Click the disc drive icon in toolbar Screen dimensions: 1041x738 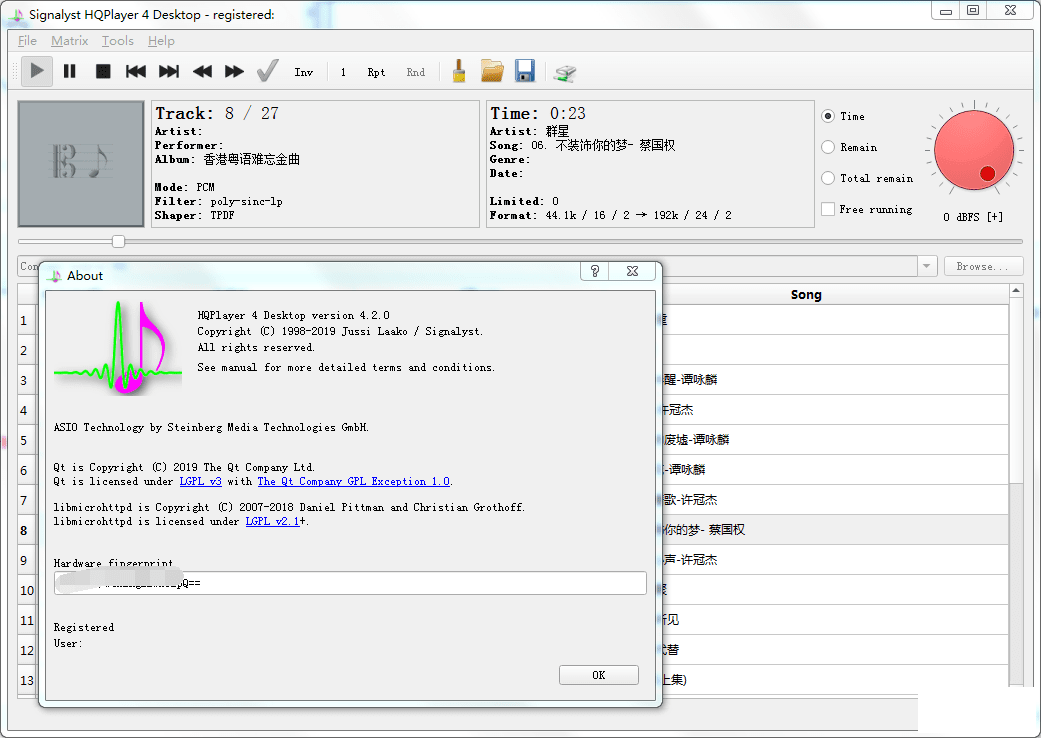point(565,72)
